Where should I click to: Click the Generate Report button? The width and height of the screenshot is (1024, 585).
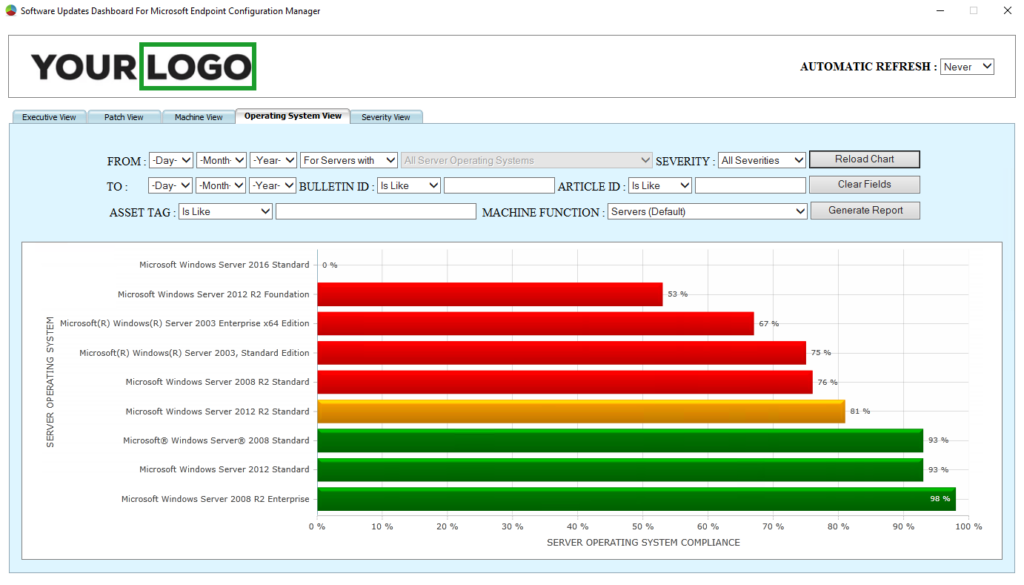(864, 210)
